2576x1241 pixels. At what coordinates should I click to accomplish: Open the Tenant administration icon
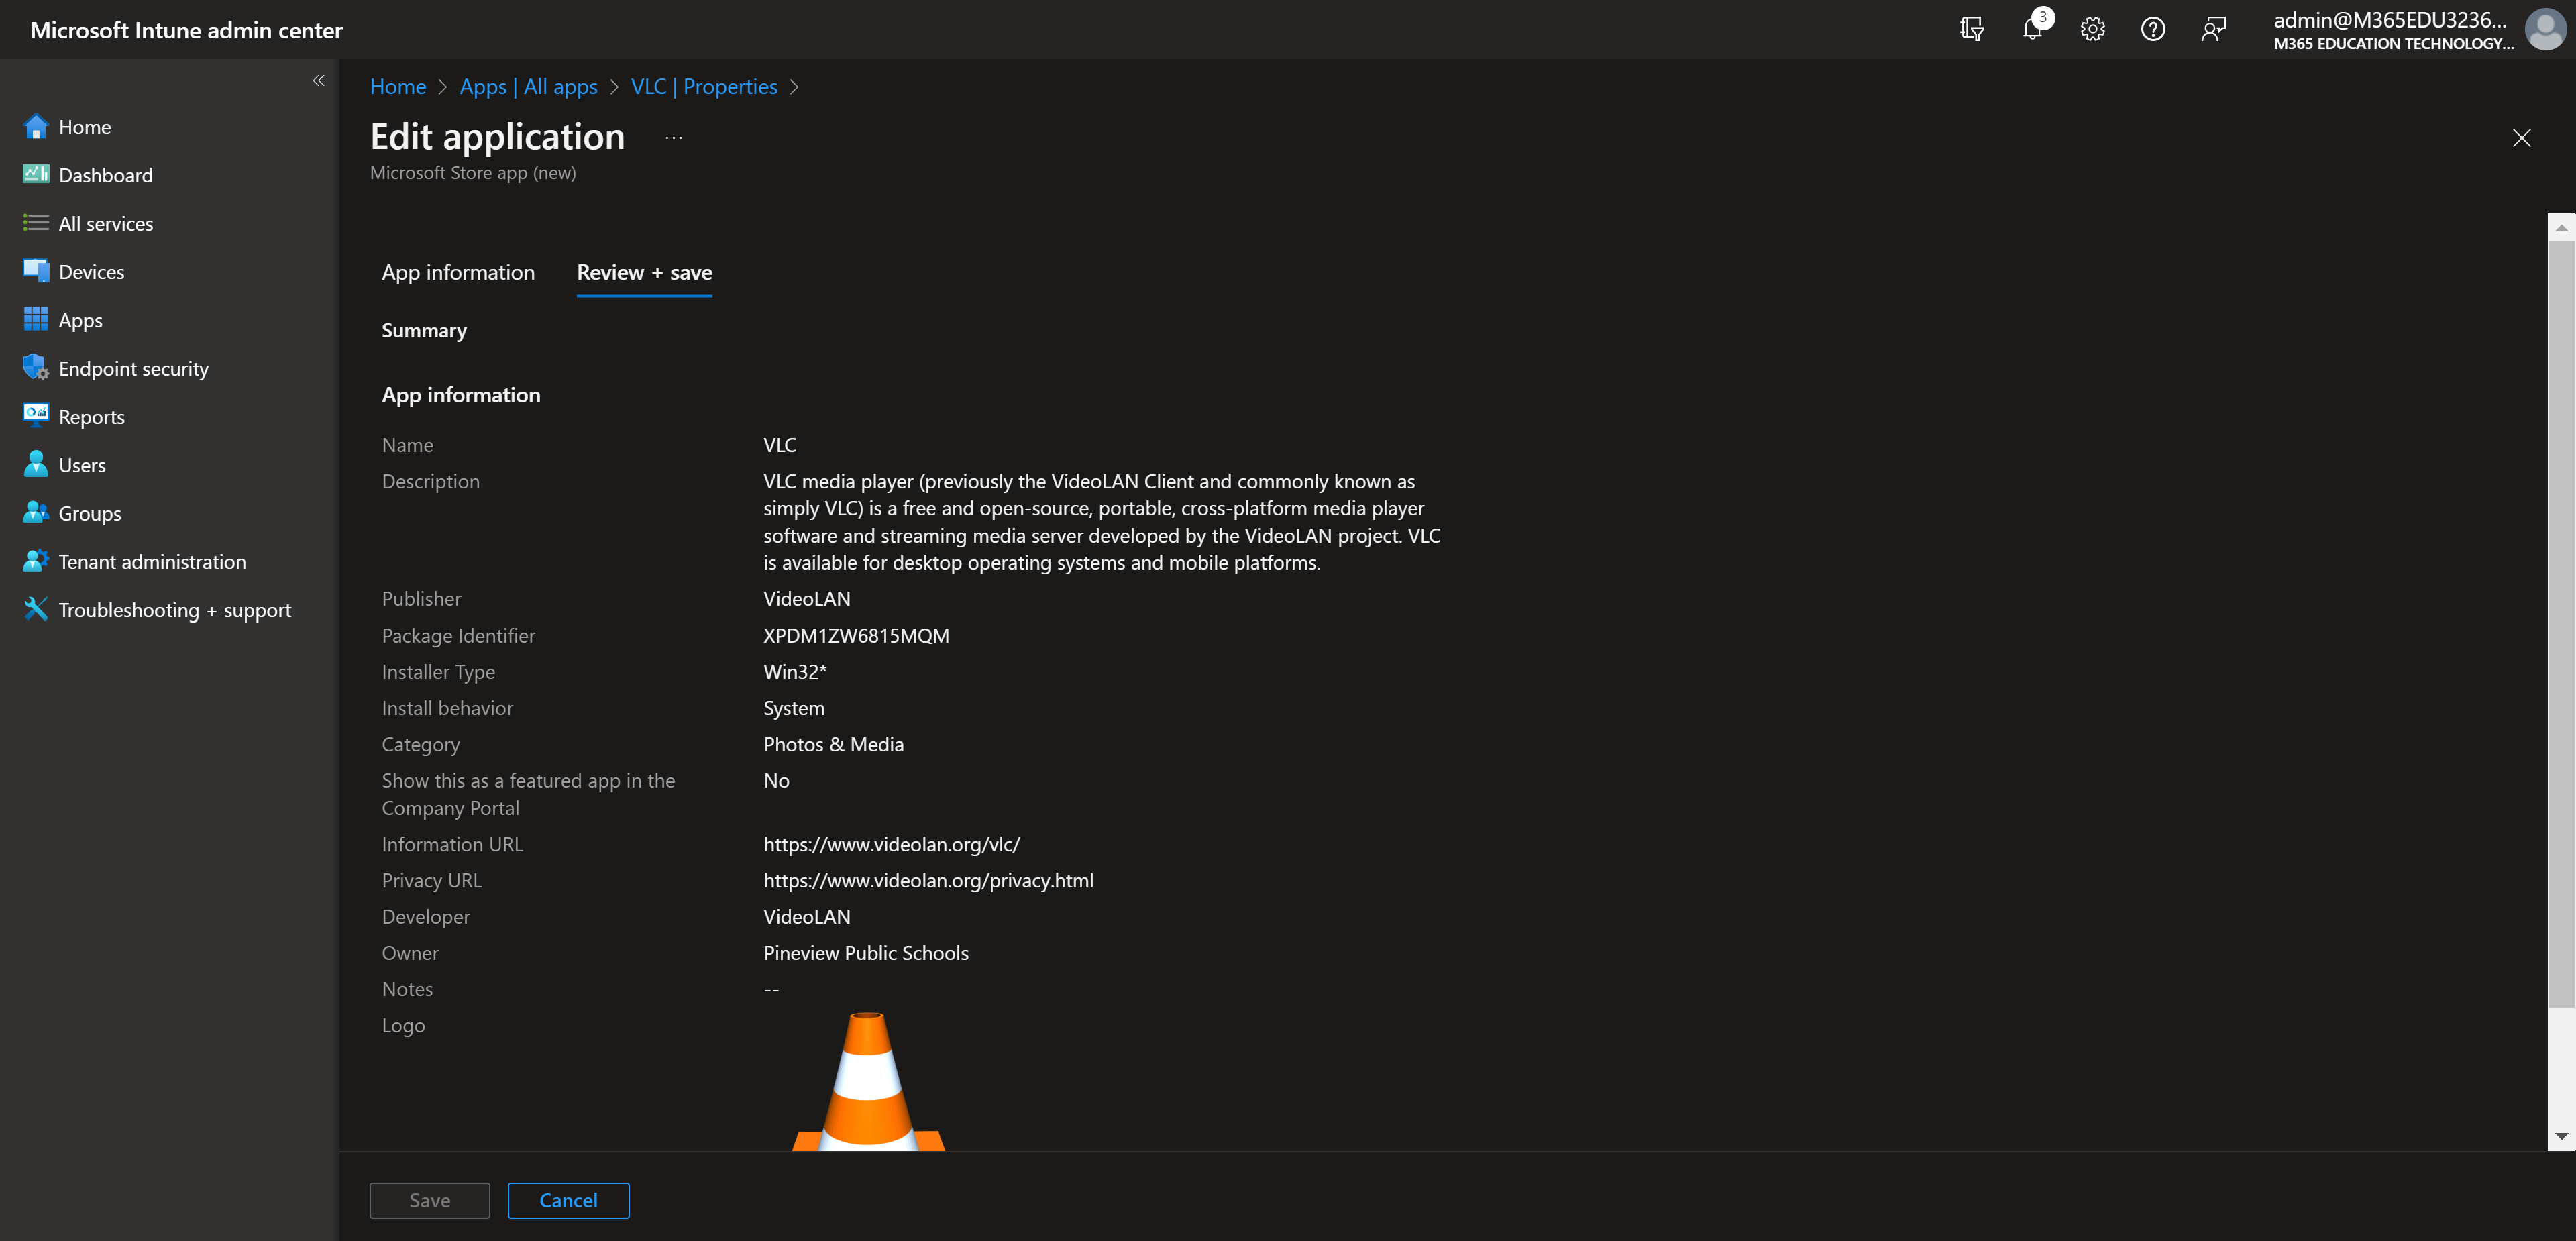coord(36,561)
